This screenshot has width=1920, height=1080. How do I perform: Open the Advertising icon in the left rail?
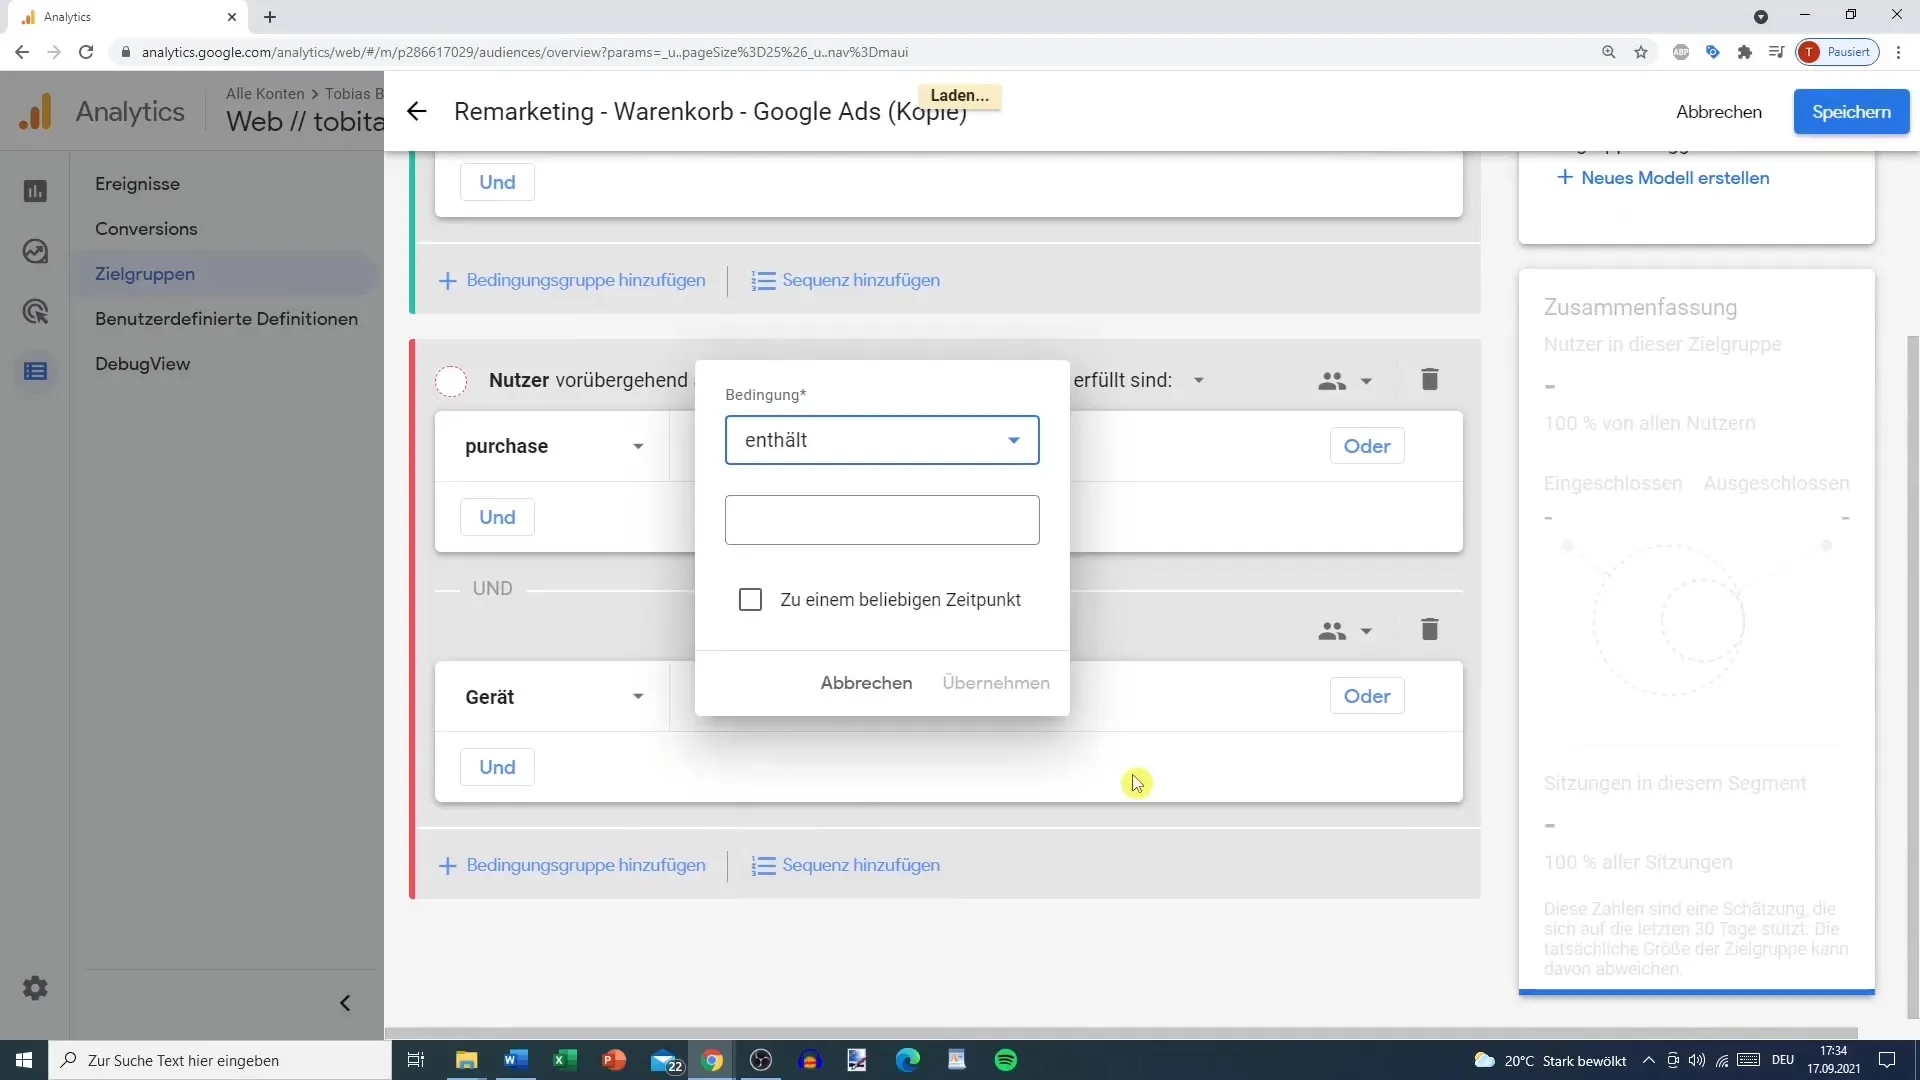click(x=35, y=311)
